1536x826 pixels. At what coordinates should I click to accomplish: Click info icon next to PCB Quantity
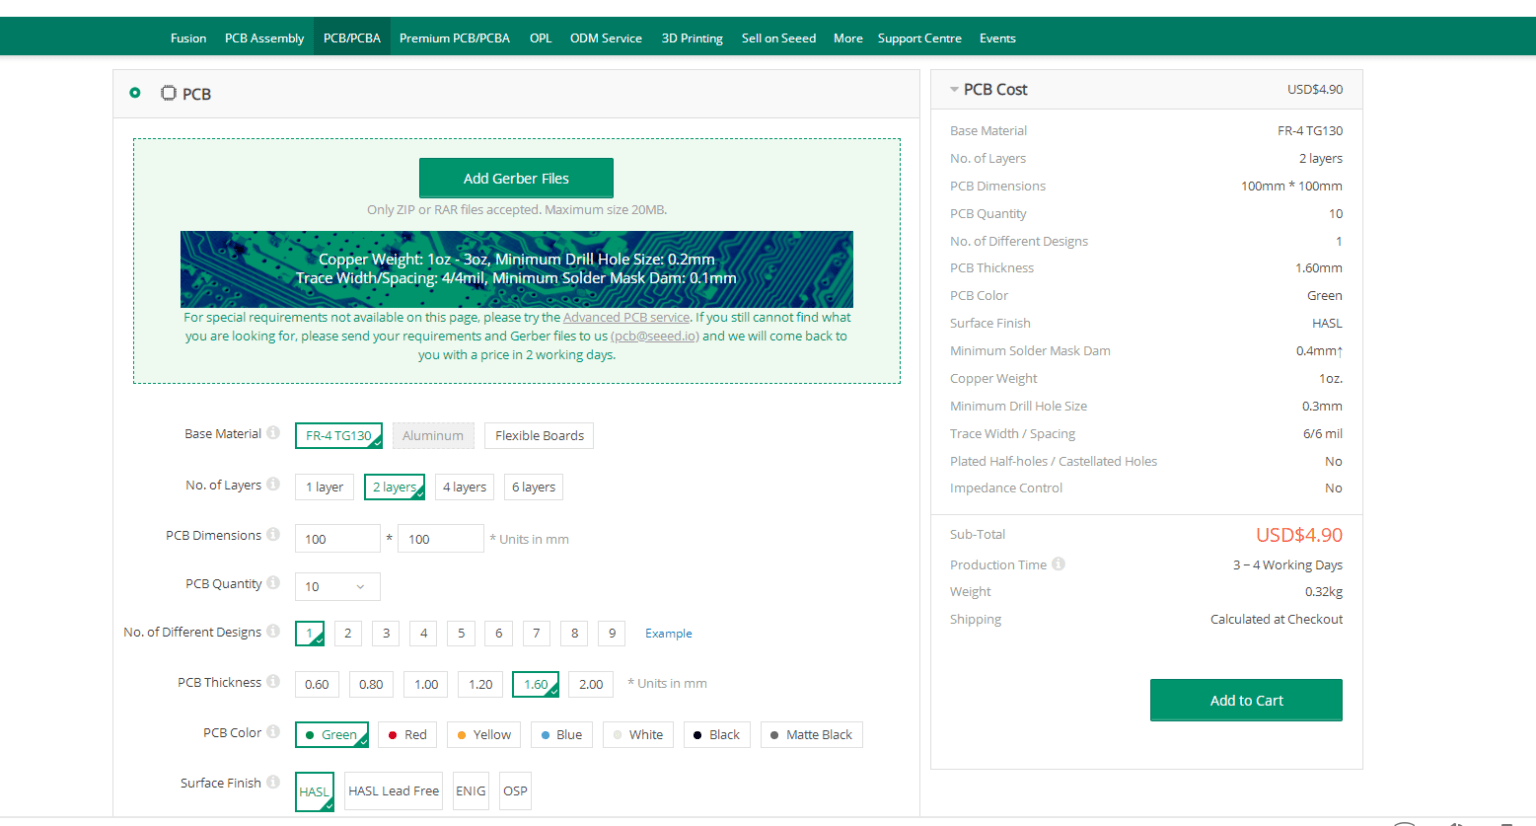click(273, 583)
